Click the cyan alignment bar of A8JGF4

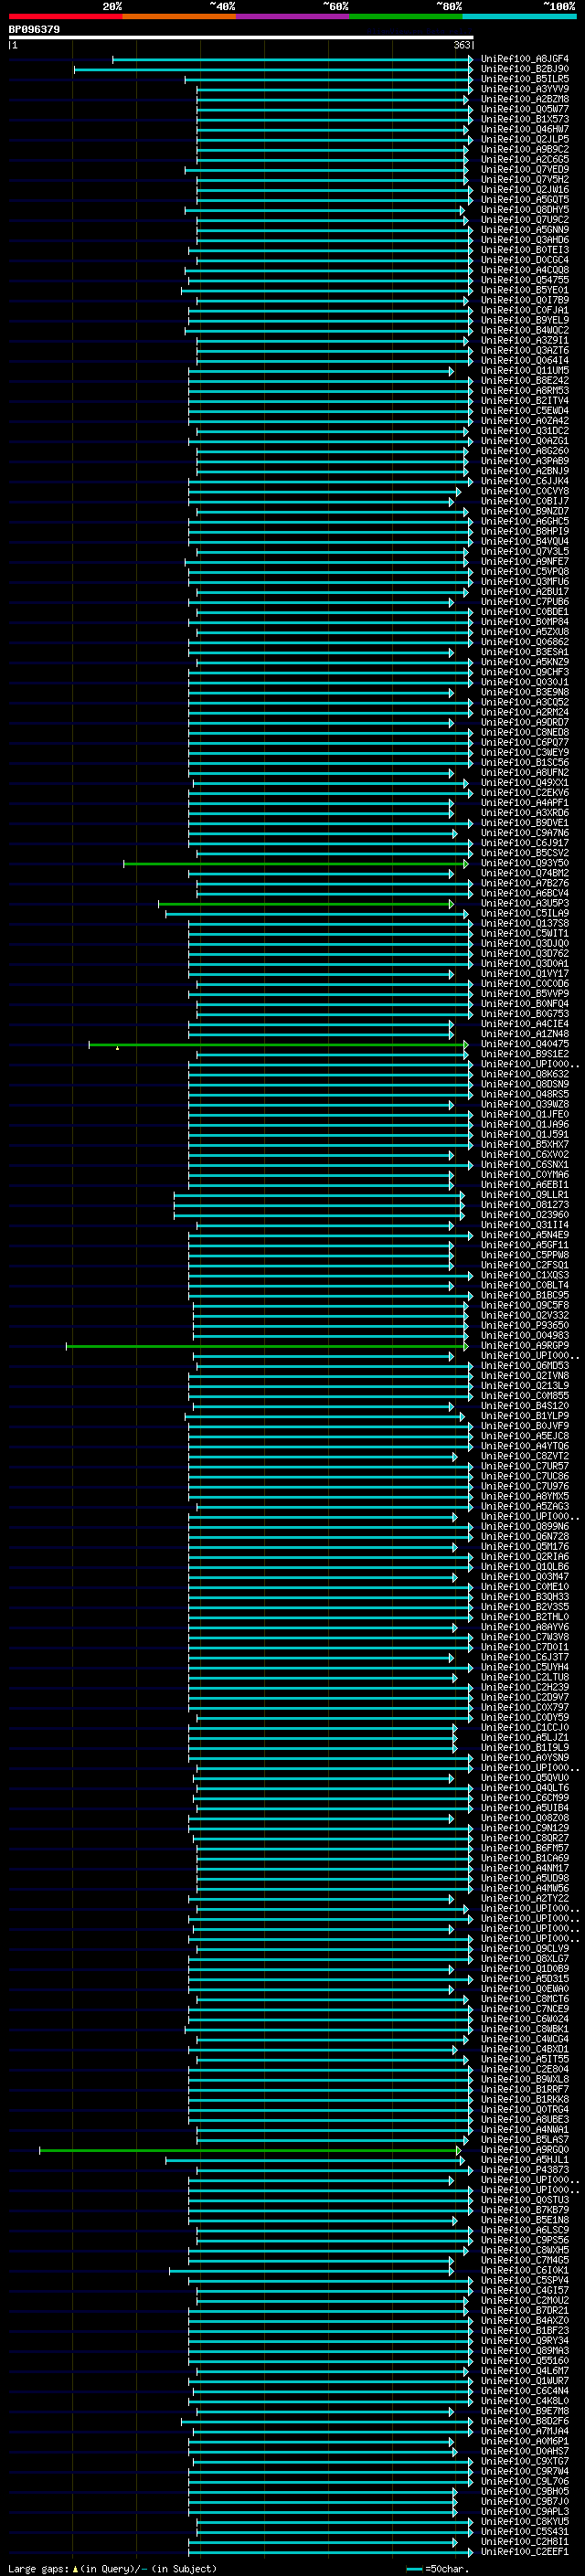[x=292, y=60]
